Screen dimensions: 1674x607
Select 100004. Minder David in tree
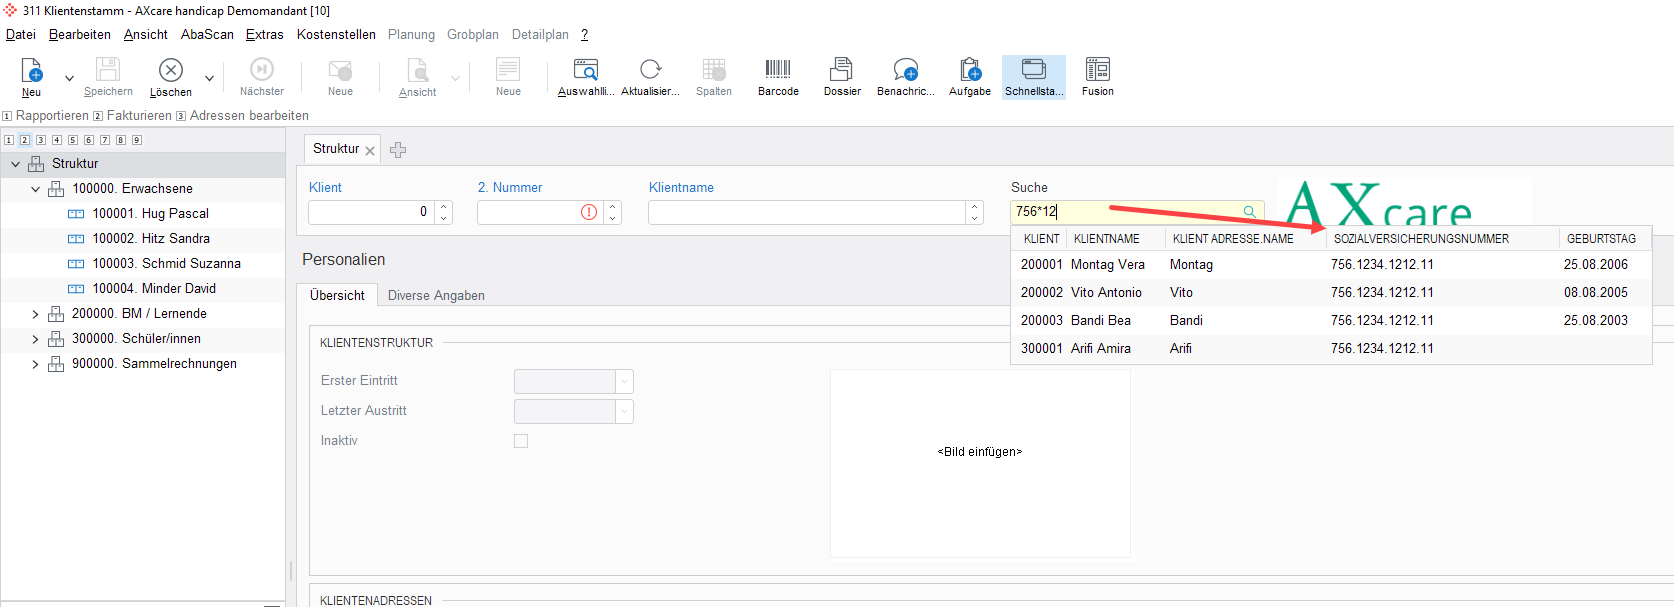[x=154, y=289]
